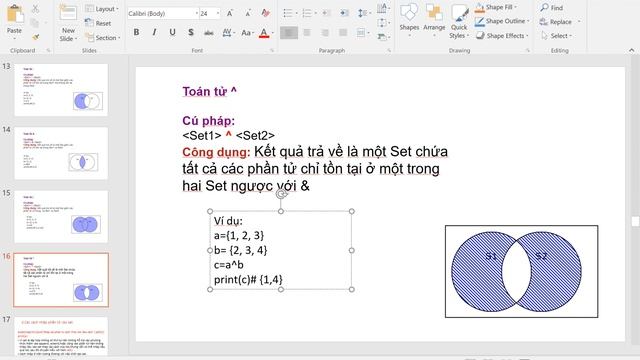Align text to the right
This screenshot has width=640, height=360.
coord(325,32)
